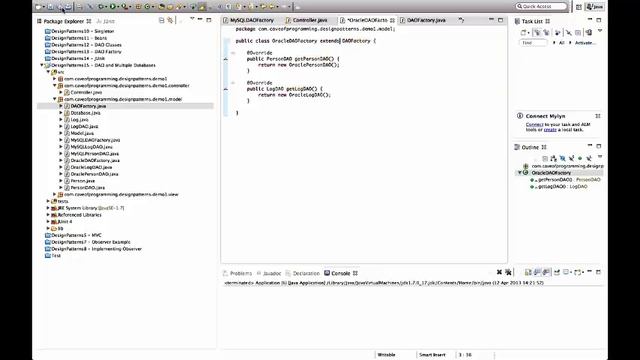Viewport: 640px width, 360px height.
Task: Click the Activate... link in Task List
Action: point(585,42)
